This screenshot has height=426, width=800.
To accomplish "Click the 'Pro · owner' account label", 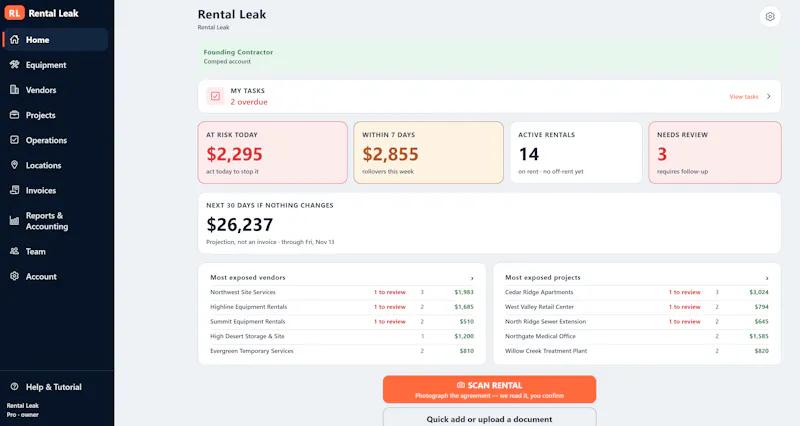I will click(x=23, y=415).
